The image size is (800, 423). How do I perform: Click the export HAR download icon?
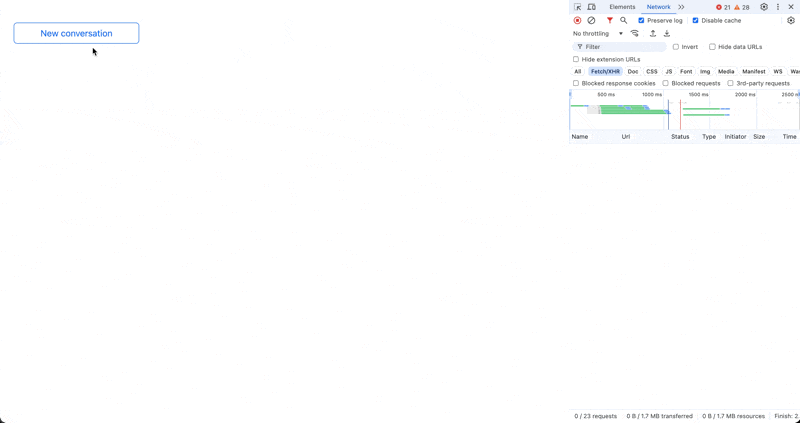click(666, 34)
